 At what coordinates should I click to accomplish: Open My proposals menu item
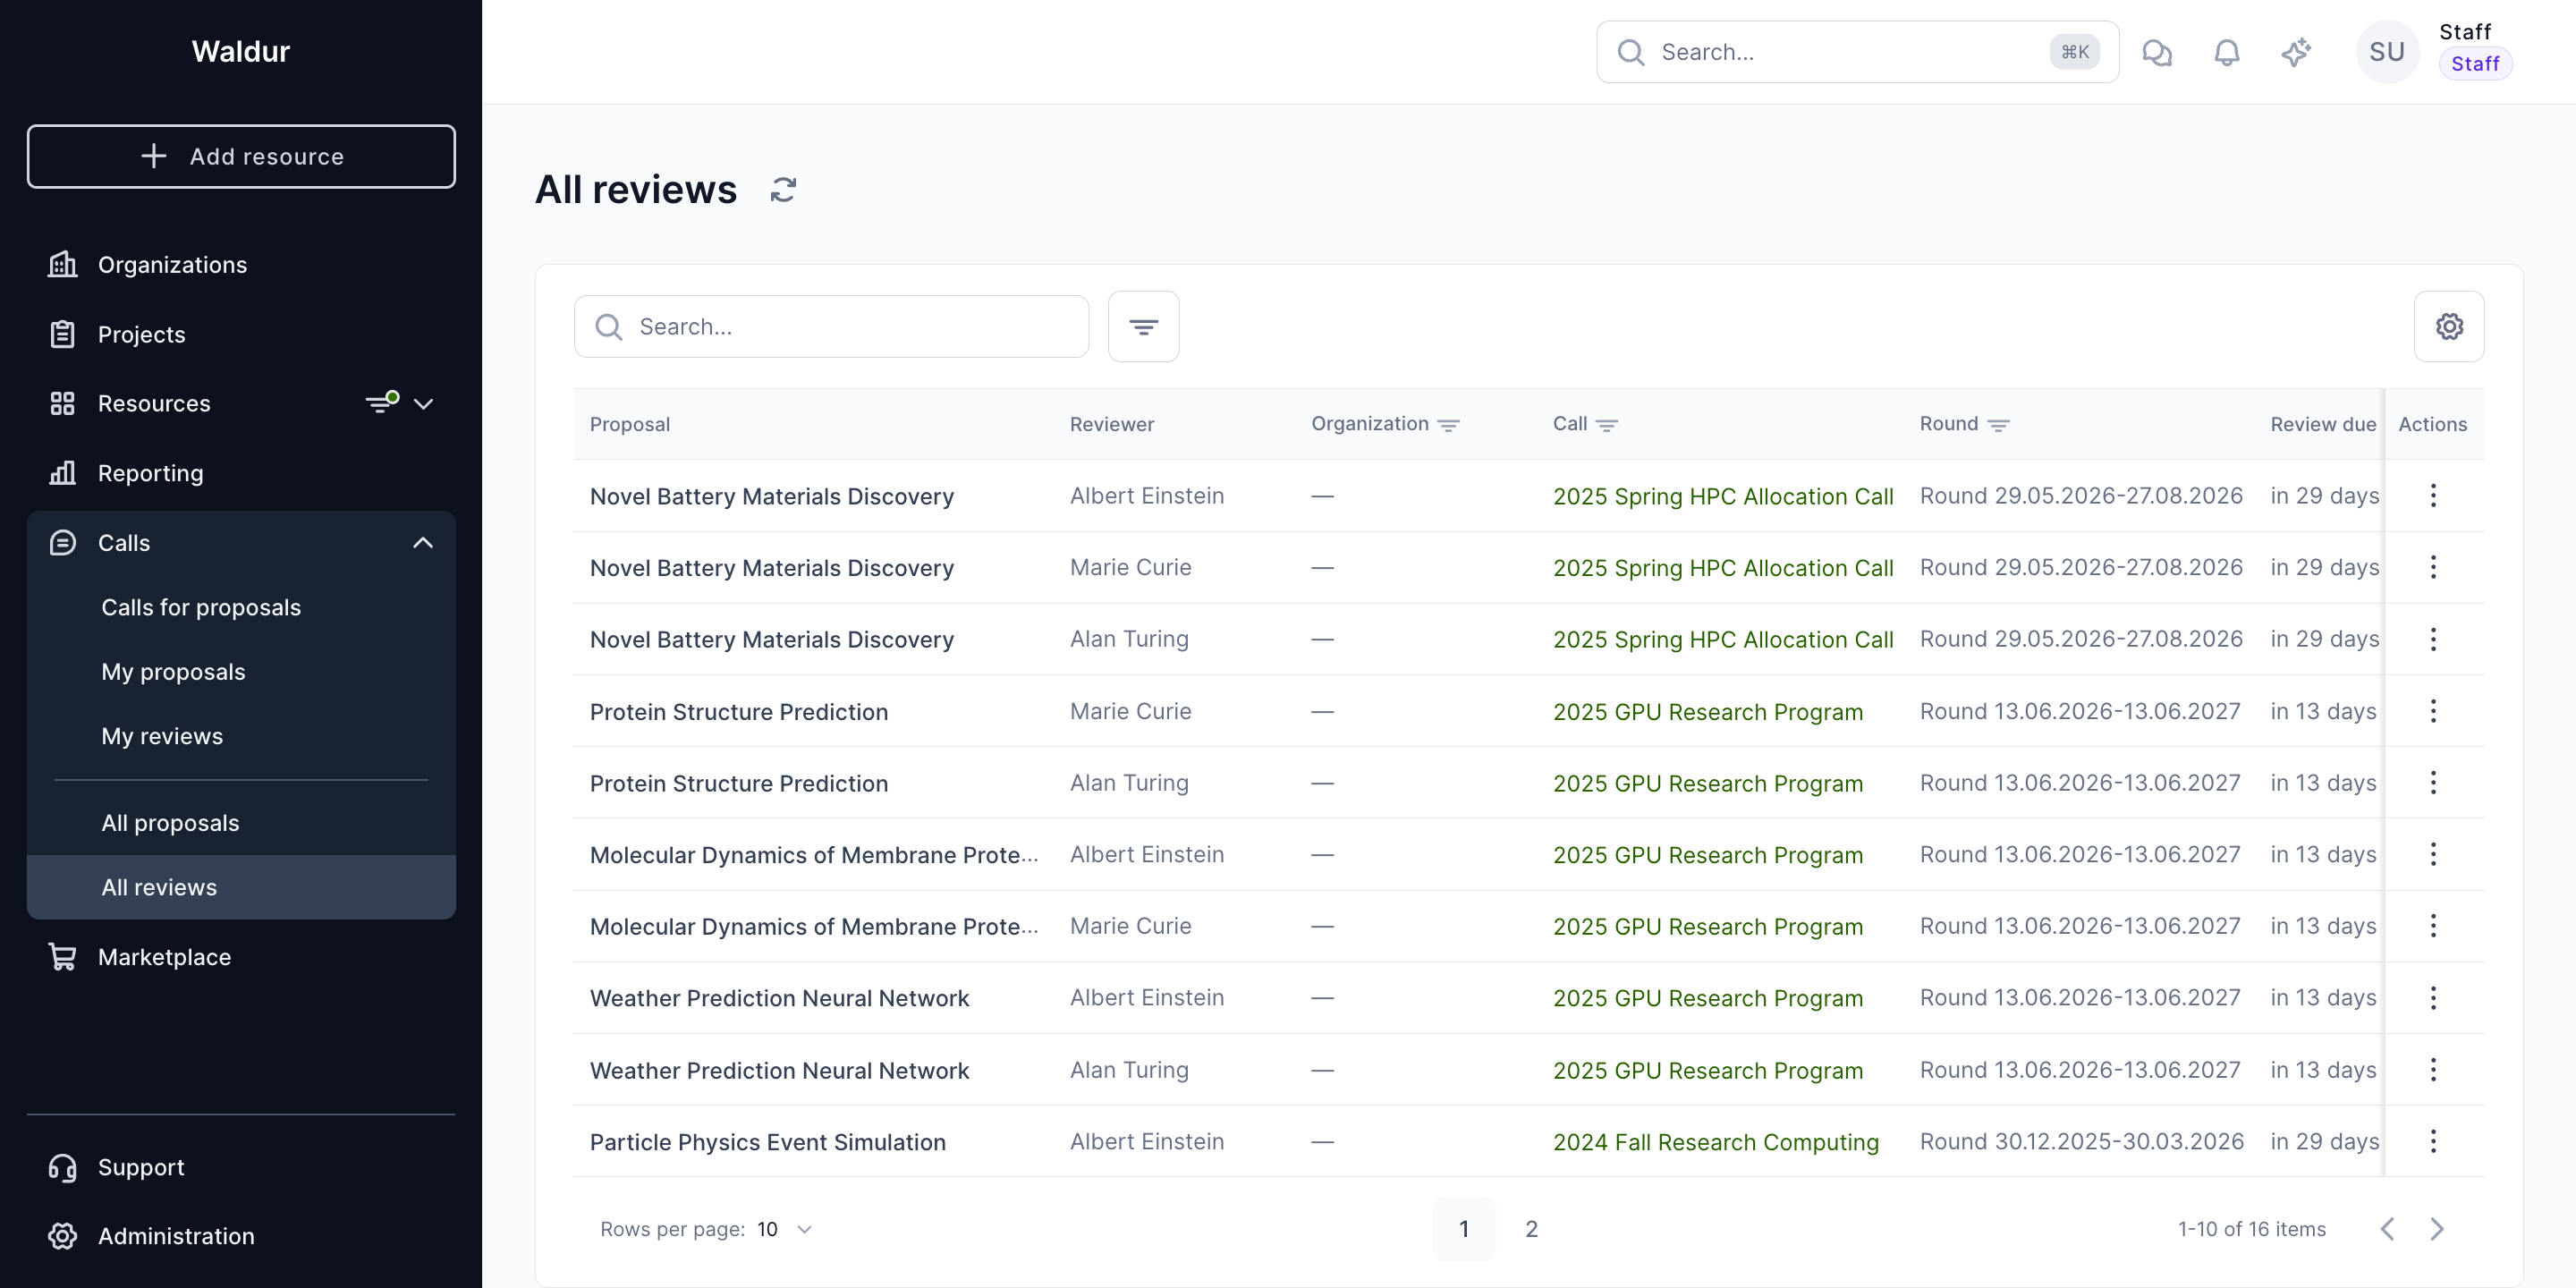tap(241, 672)
